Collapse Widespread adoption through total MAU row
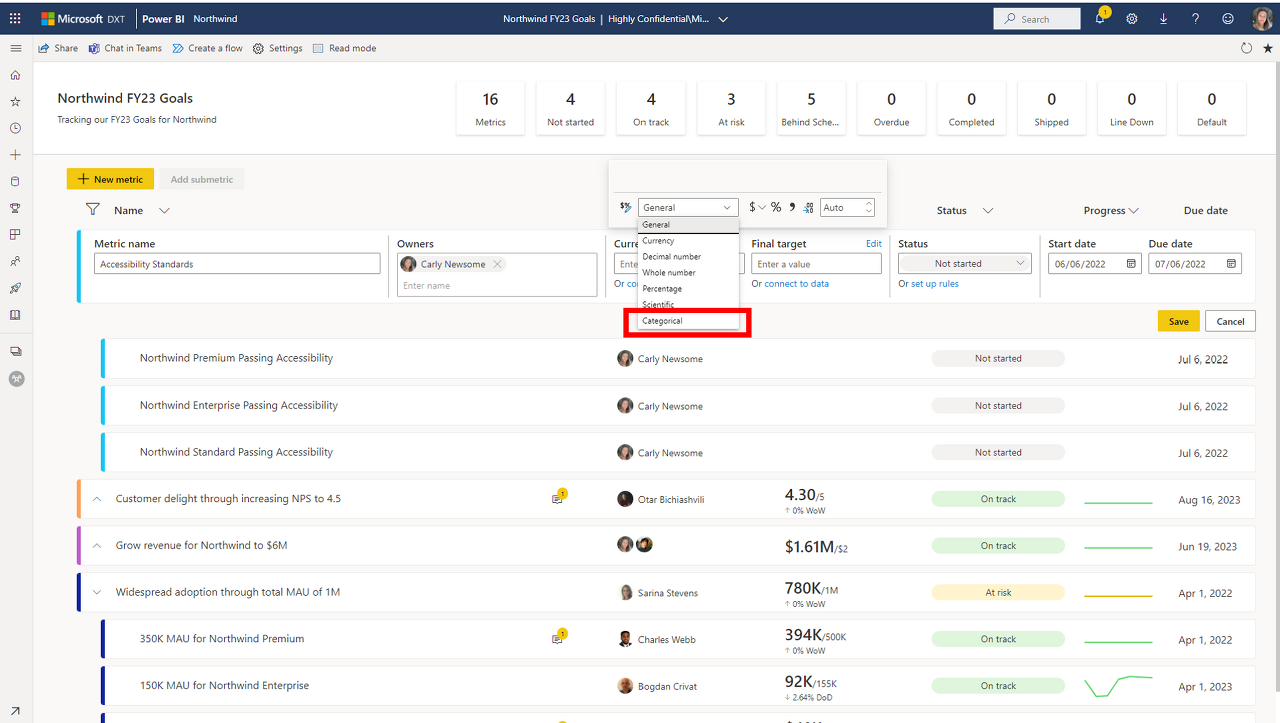 pyautogui.click(x=97, y=592)
